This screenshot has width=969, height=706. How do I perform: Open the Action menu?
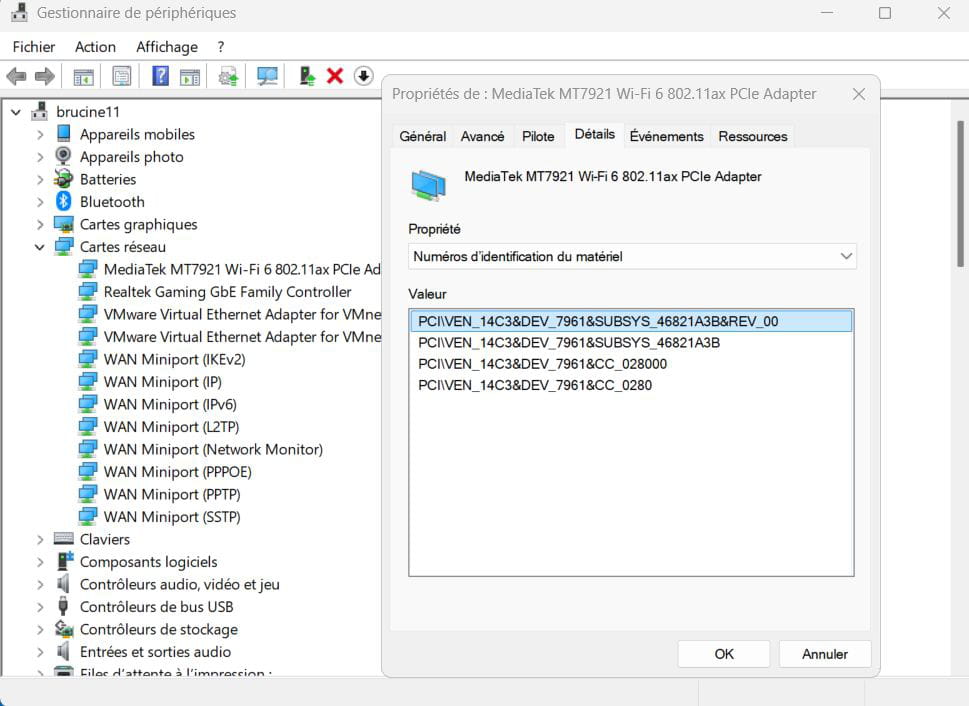coord(95,47)
